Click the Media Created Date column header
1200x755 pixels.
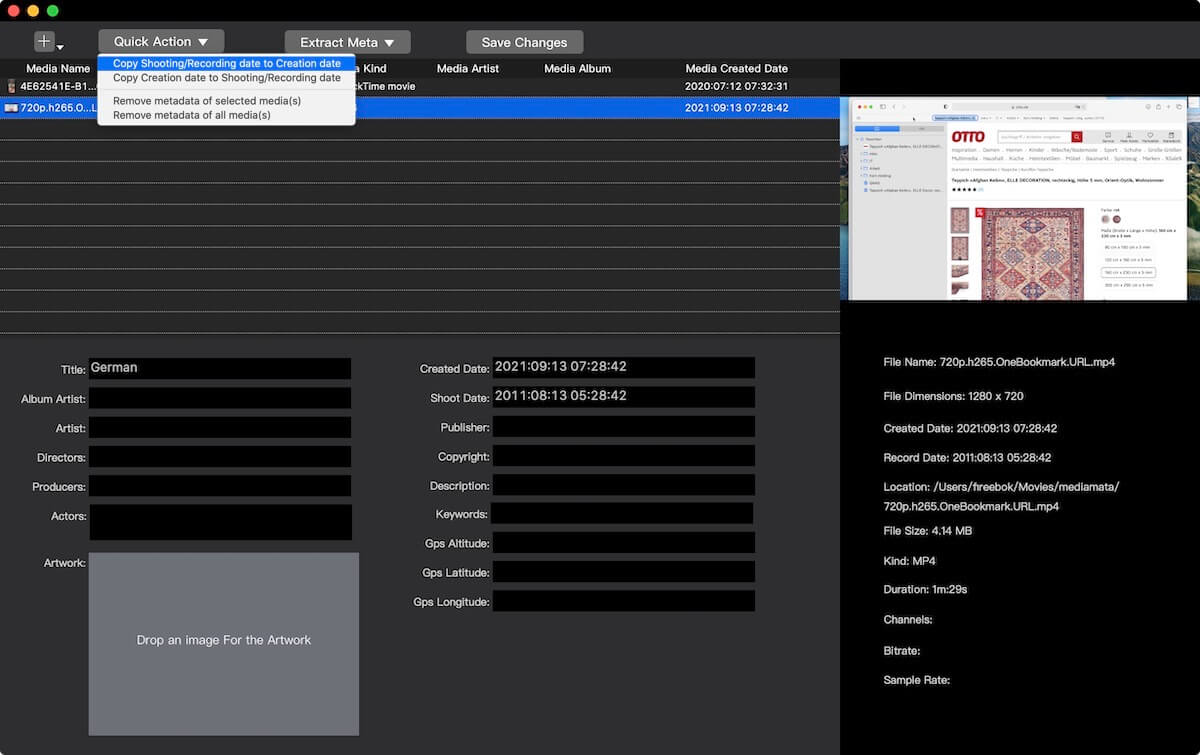[737, 69]
